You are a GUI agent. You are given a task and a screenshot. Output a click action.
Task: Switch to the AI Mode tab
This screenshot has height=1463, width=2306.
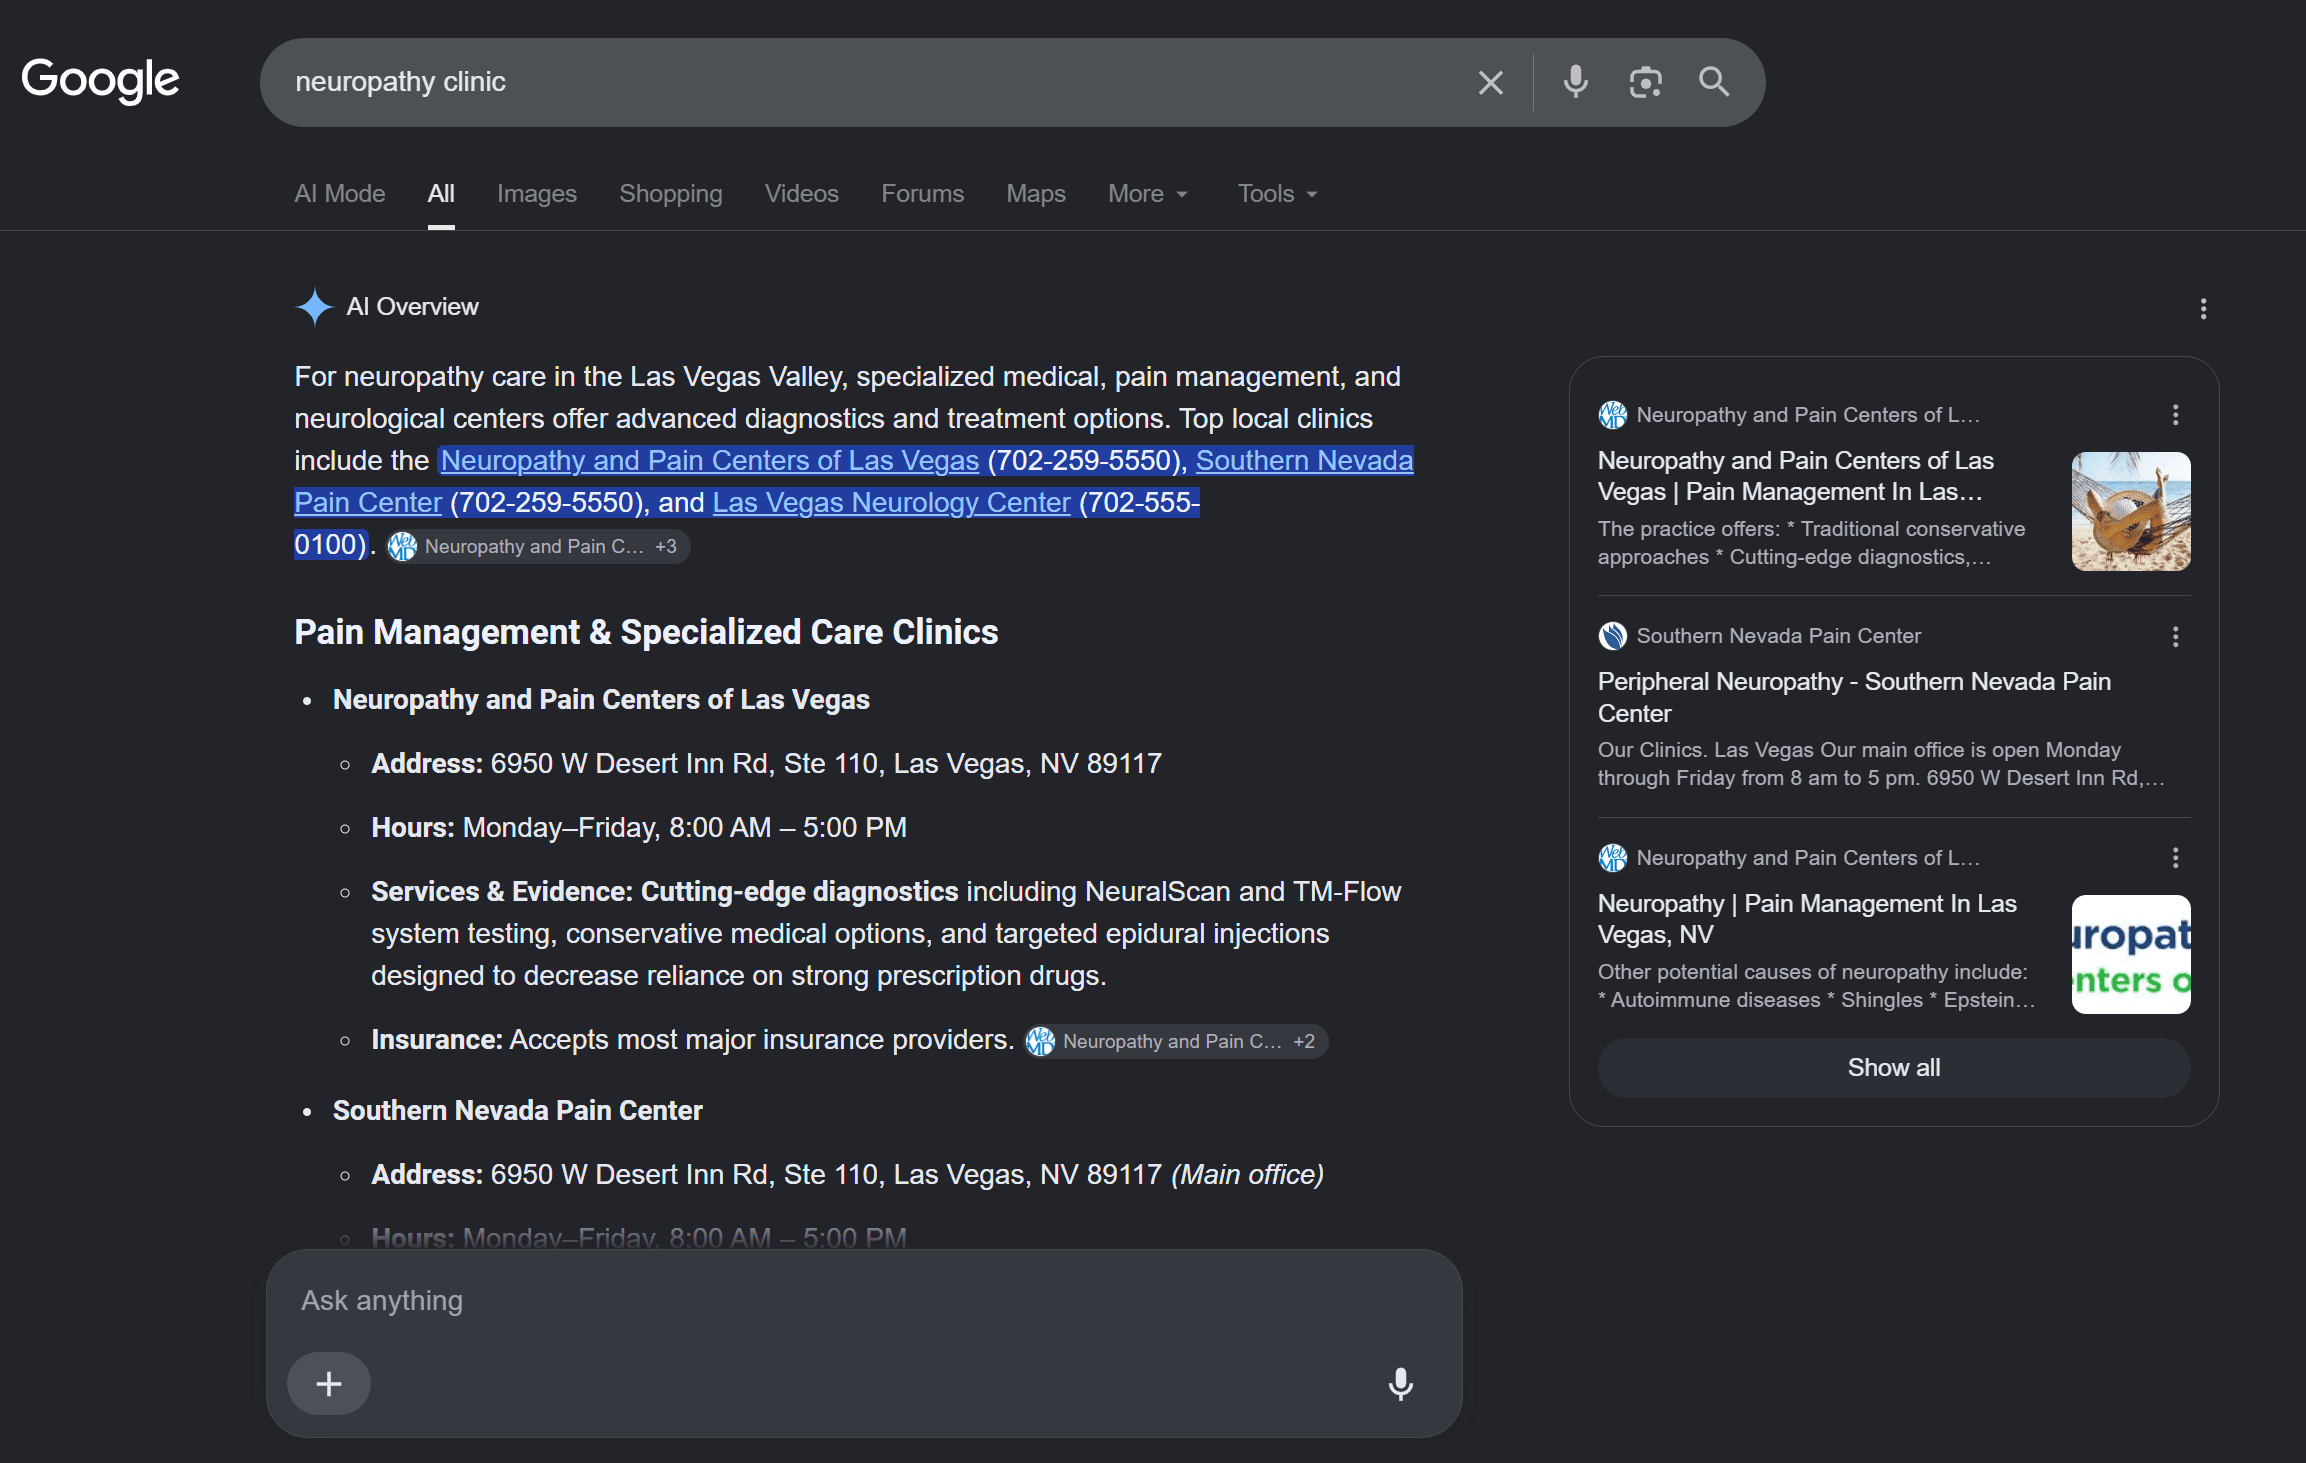[340, 194]
